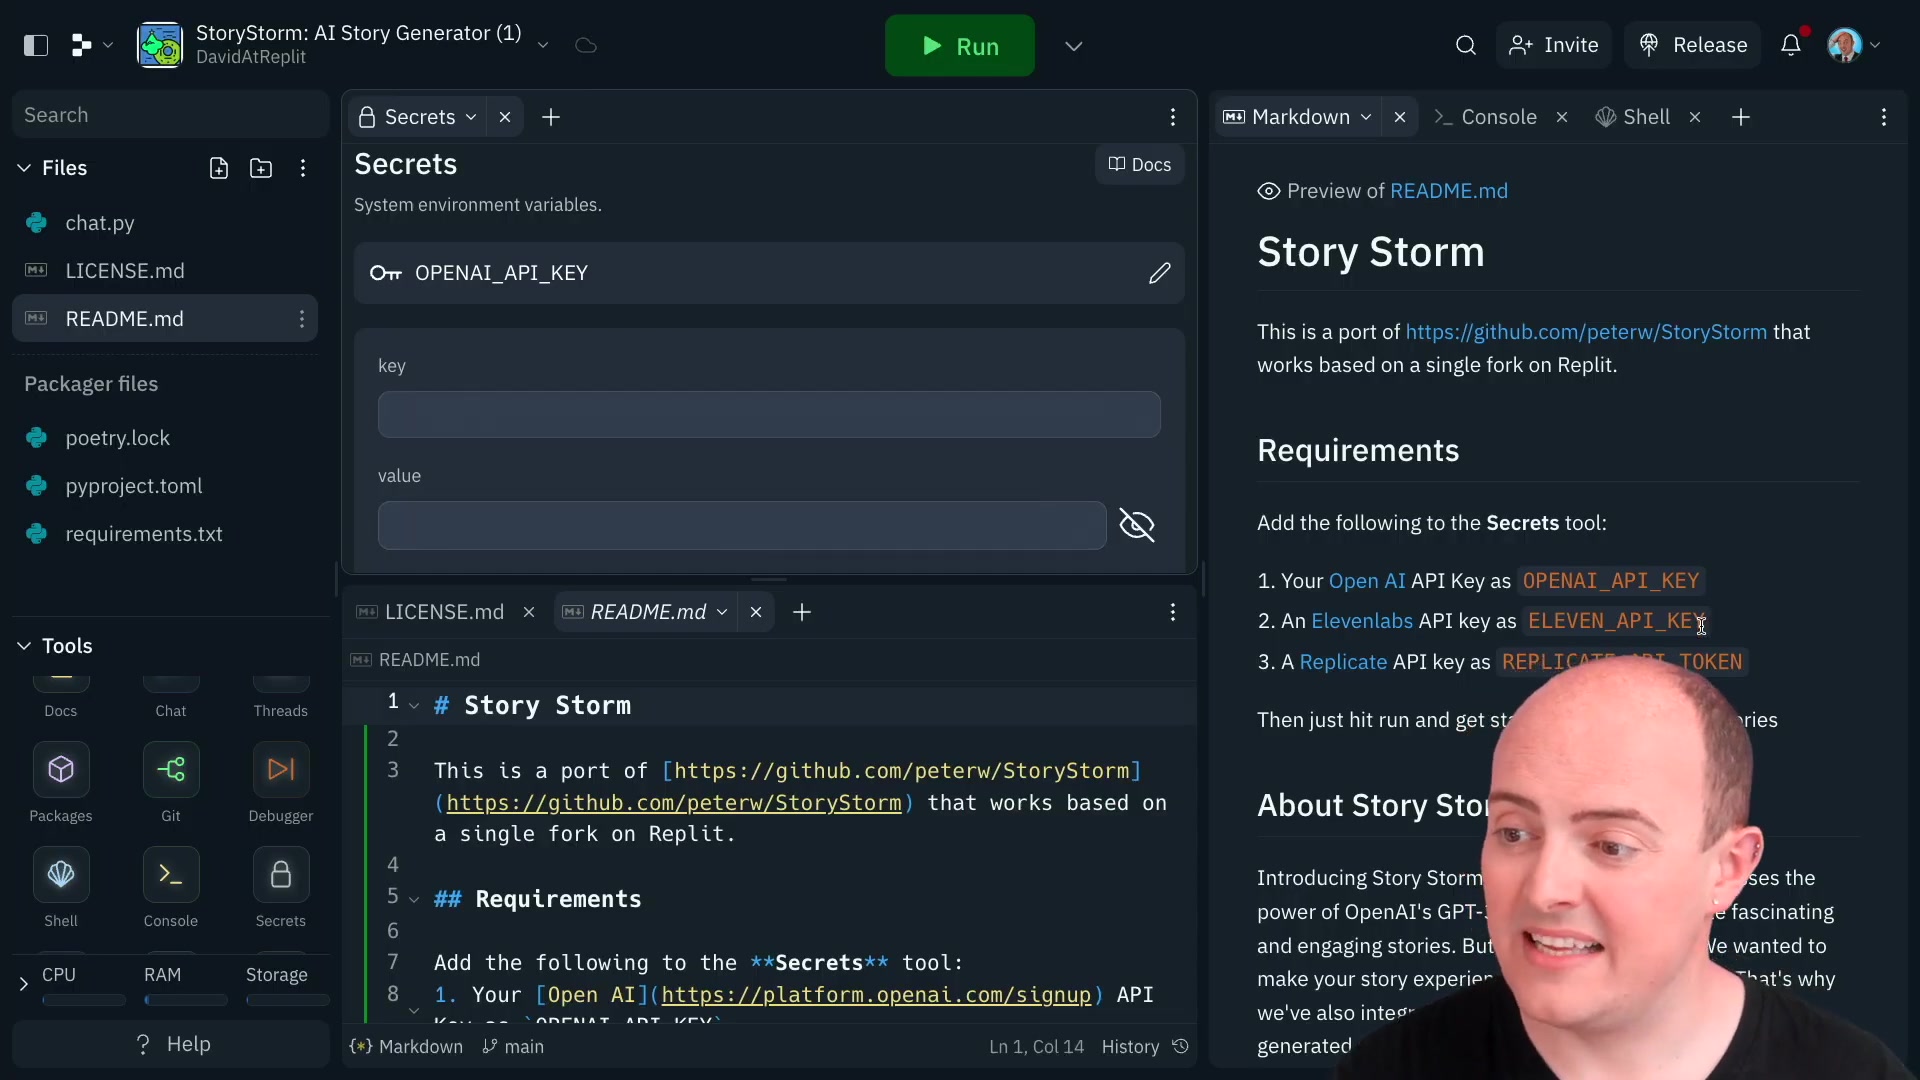Viewport: 1920px width, 1080px height.
Task: Open README.md link in preview header
Action: pyautogui.click(x=1449, y=191)
